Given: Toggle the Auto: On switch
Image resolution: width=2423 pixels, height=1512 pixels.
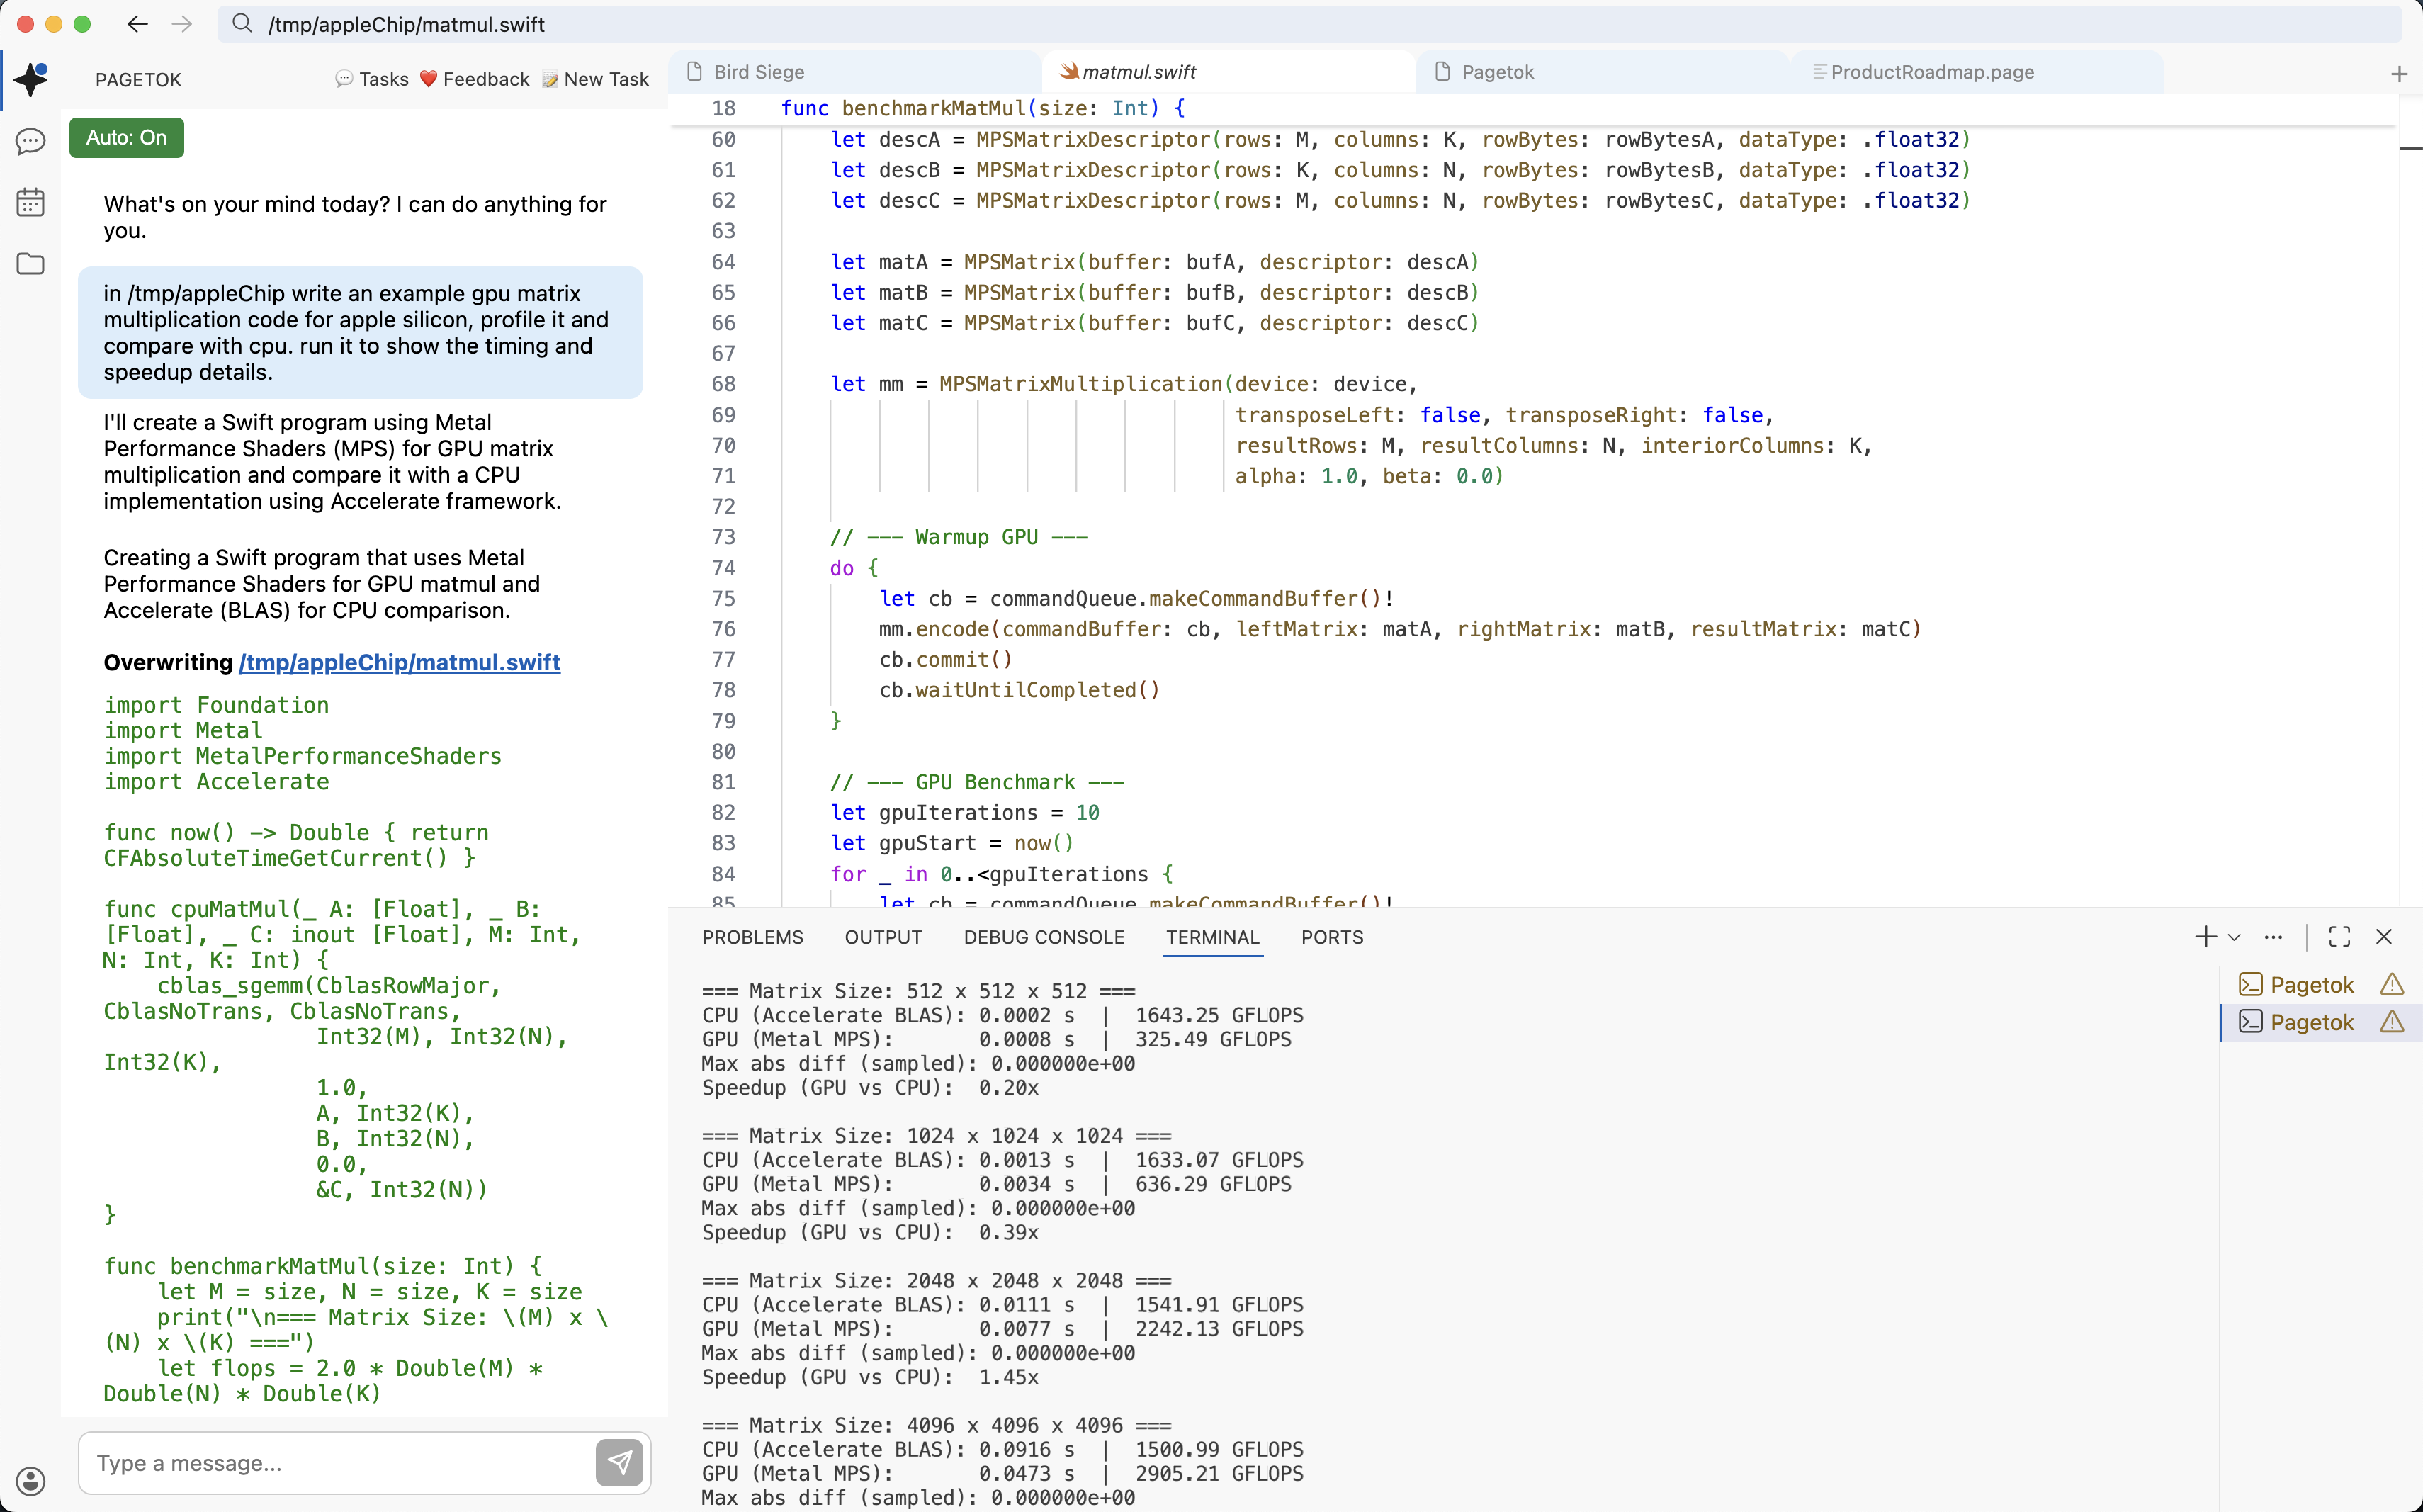Looking at the screenshot, I should (126, 137).
